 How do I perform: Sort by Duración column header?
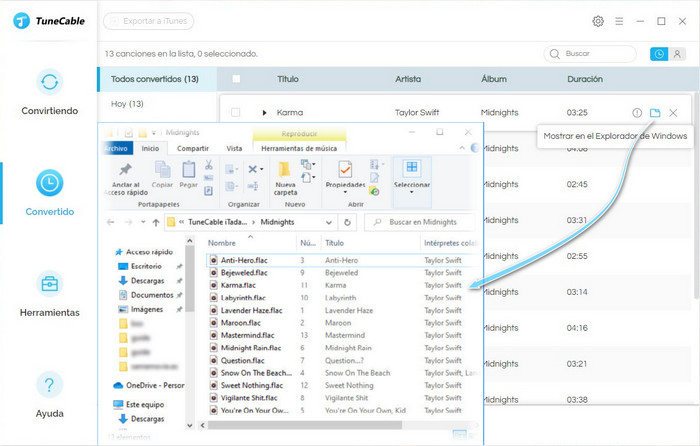[x=585, y=79]
